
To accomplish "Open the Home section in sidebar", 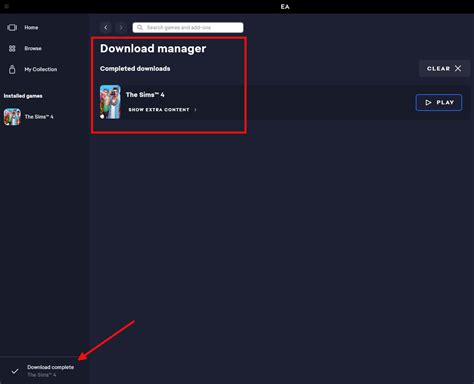I will click(31, 28).
